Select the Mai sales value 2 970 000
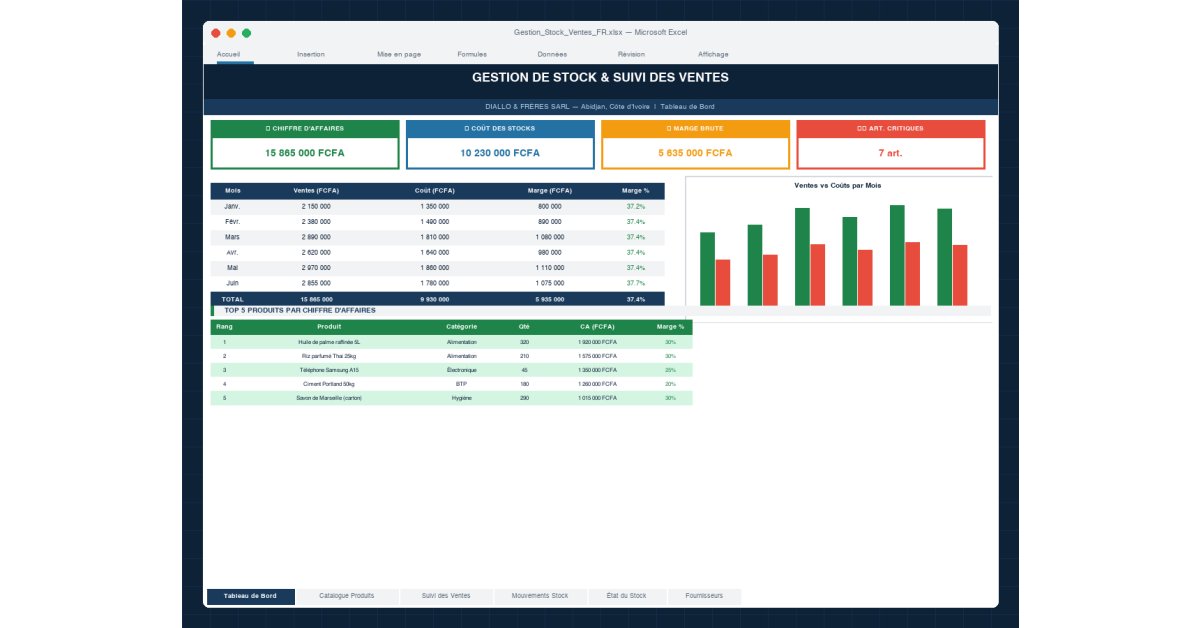Image resolution: width=1200 pixels, height=628 pixels. tap(316, 268)
